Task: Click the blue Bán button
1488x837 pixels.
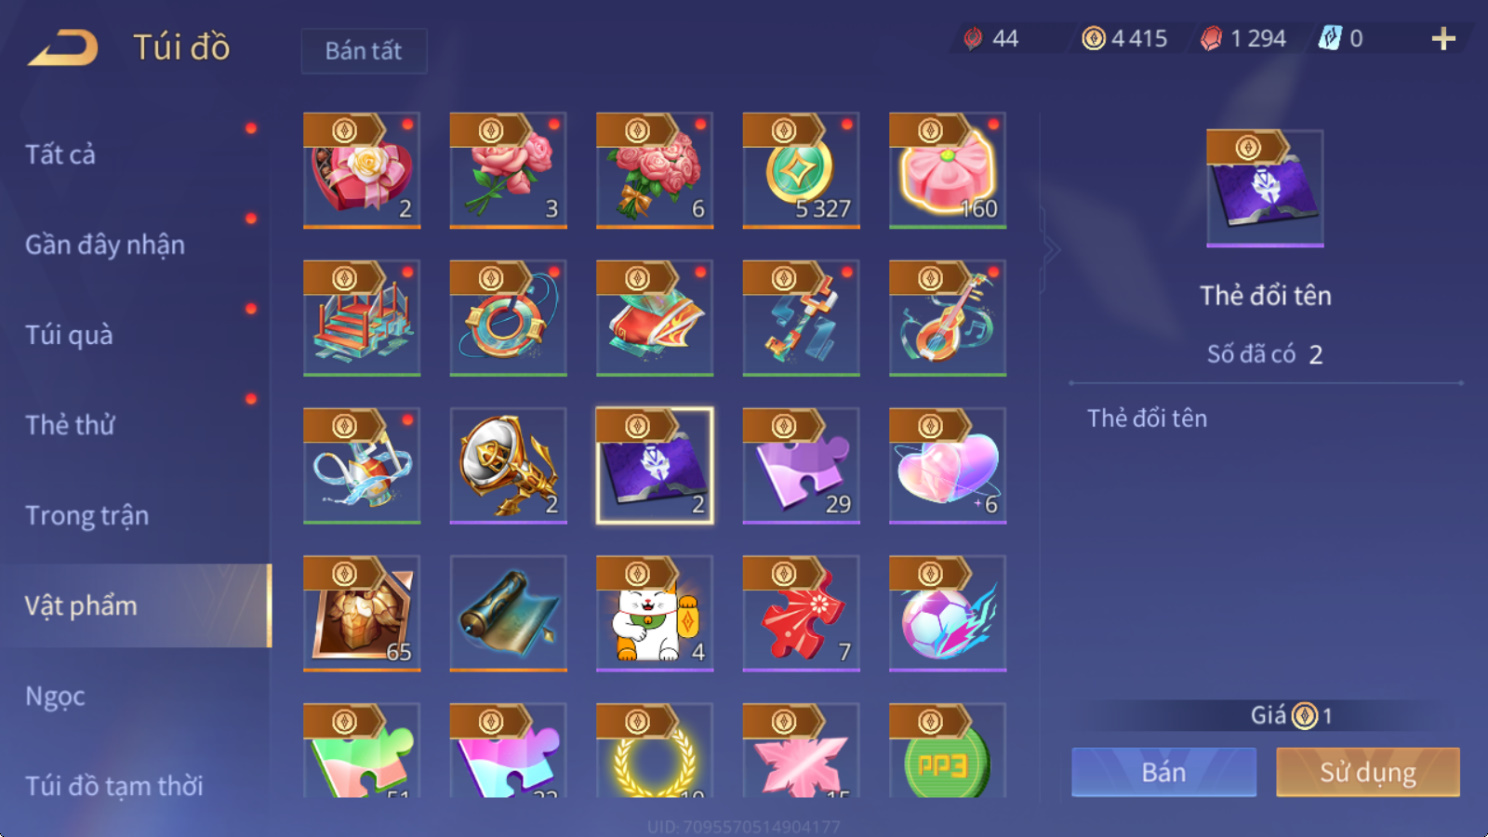Action: [1164, 772]
